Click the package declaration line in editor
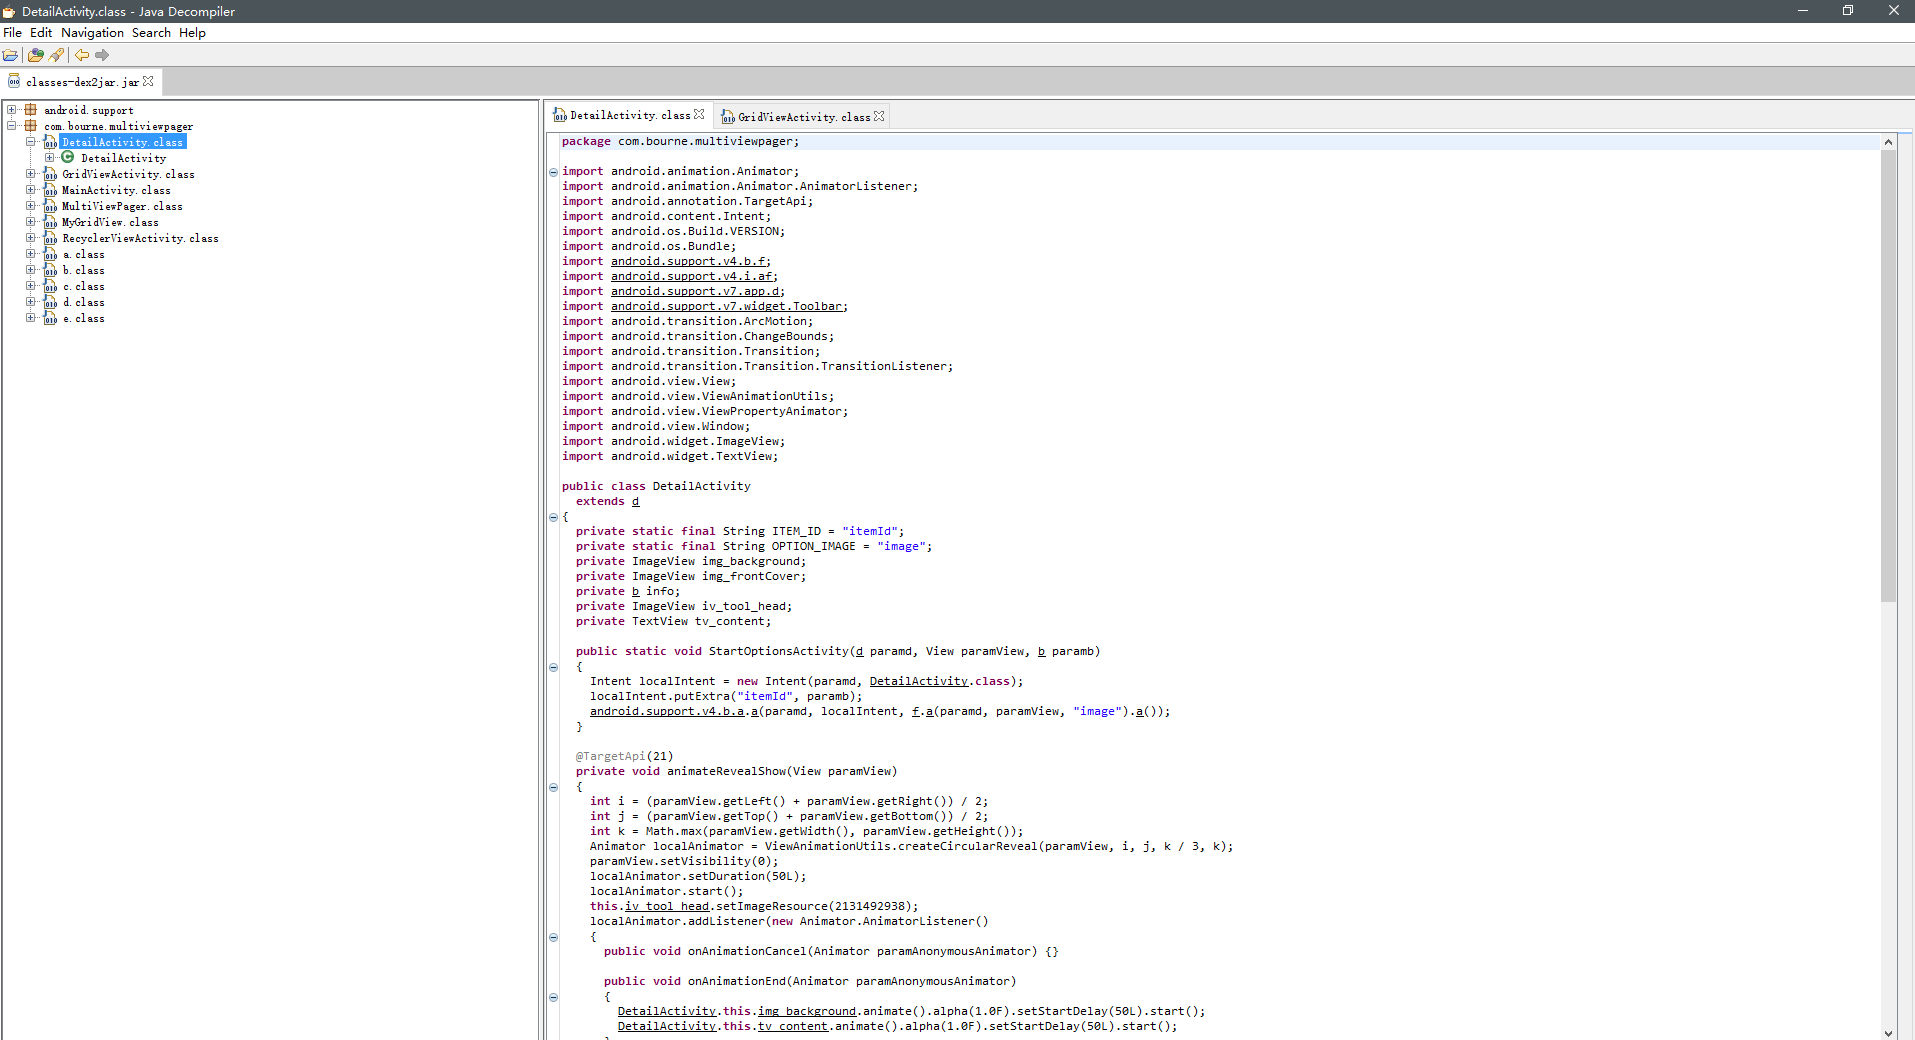Viewport: 1915px width, 1040px height. 680,141
